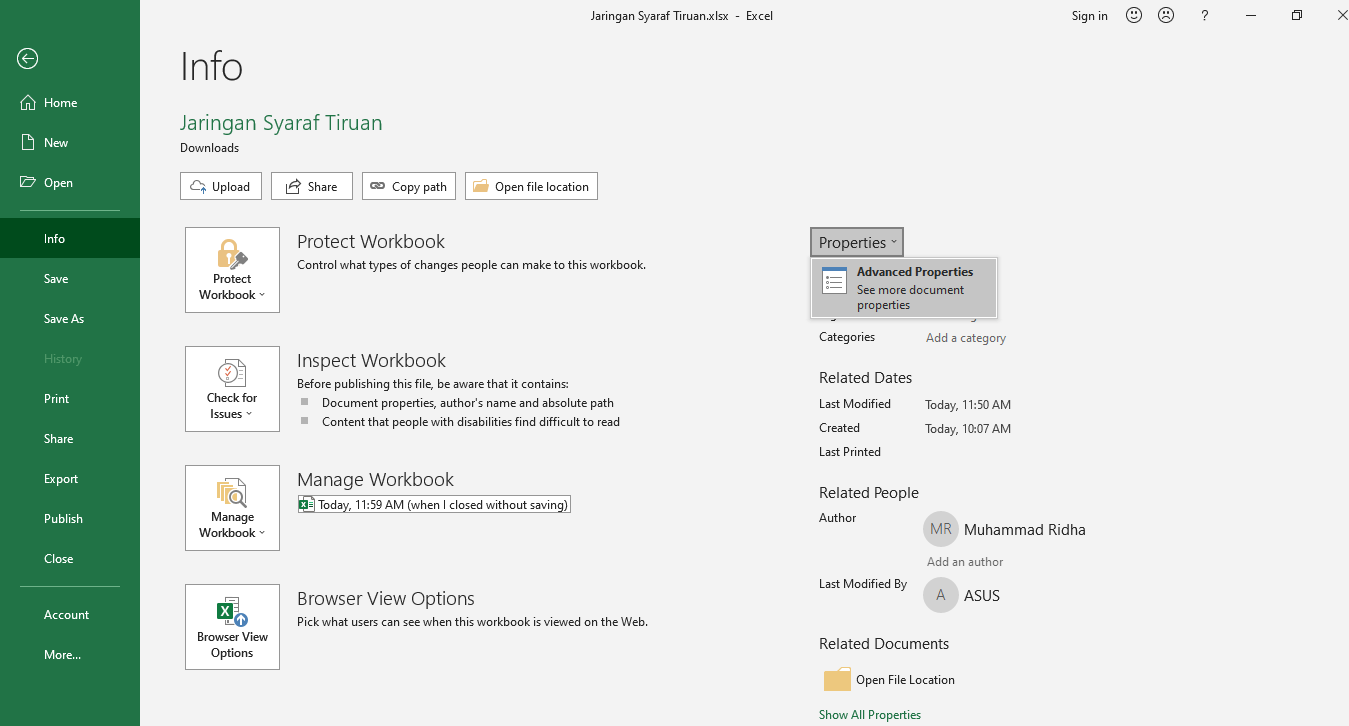Screen dimensions: 1349x726
Task: Click the Muhammad Ridha author avatar
Action: click(940, 529)
